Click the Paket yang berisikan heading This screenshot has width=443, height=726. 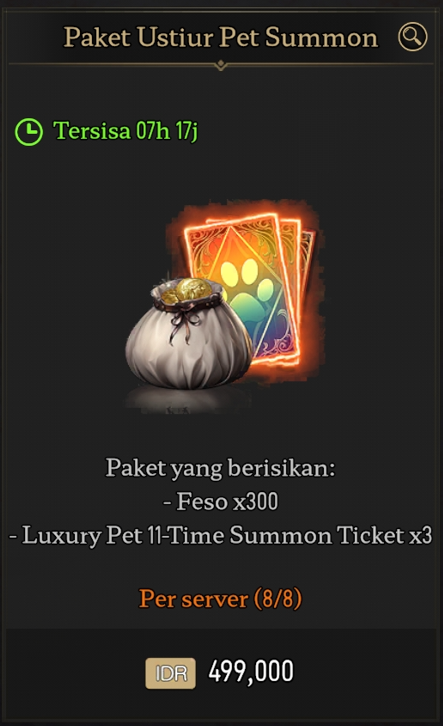pyautogui.click(x=220, y=468)
